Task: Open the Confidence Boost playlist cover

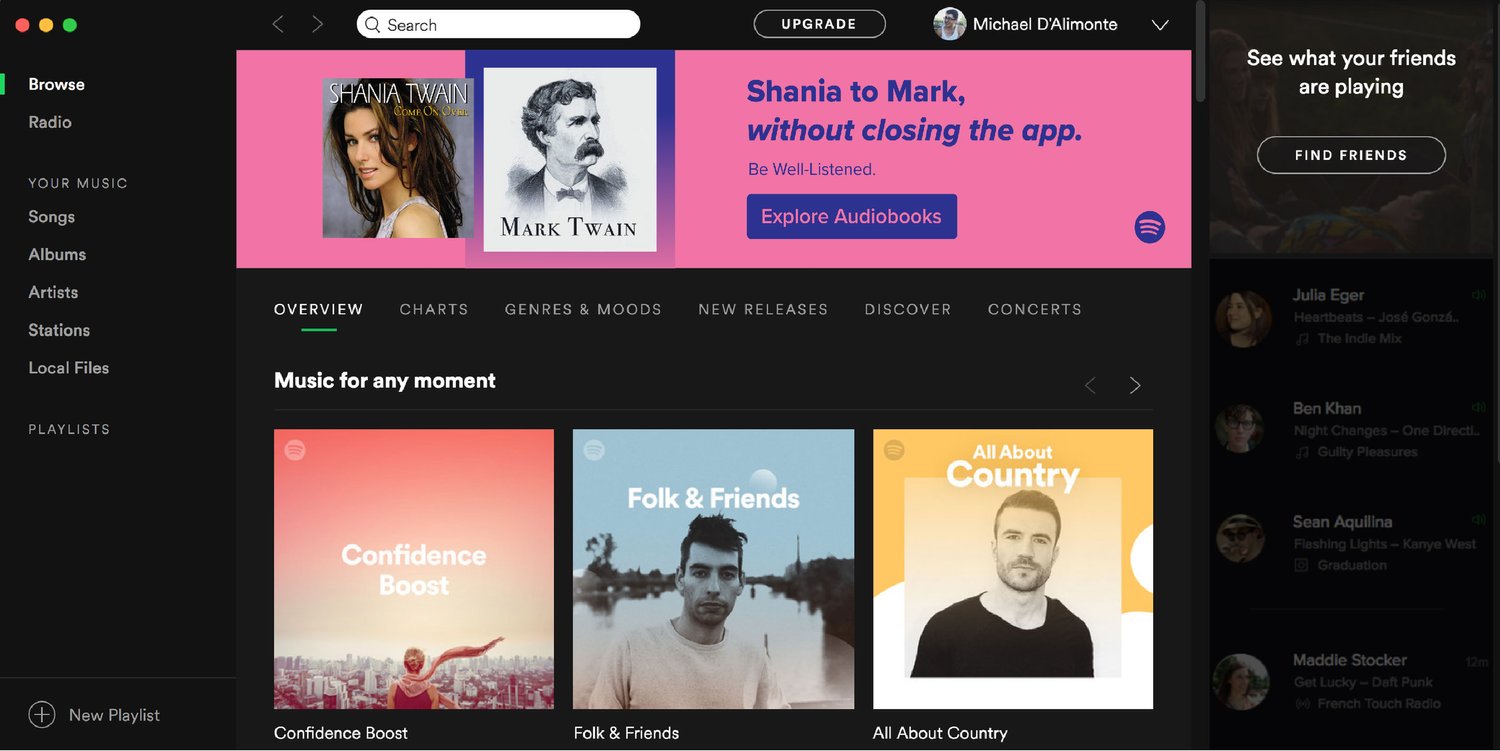Action: pyautogui.click(x=414, y=569)
